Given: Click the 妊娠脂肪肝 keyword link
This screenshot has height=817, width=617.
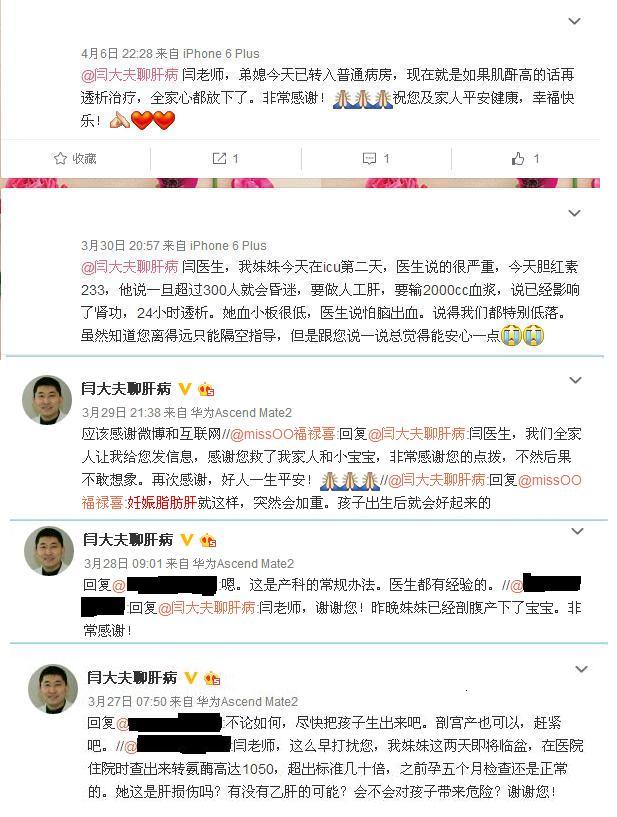Looking at the screenshot, I should coord(162,503).
